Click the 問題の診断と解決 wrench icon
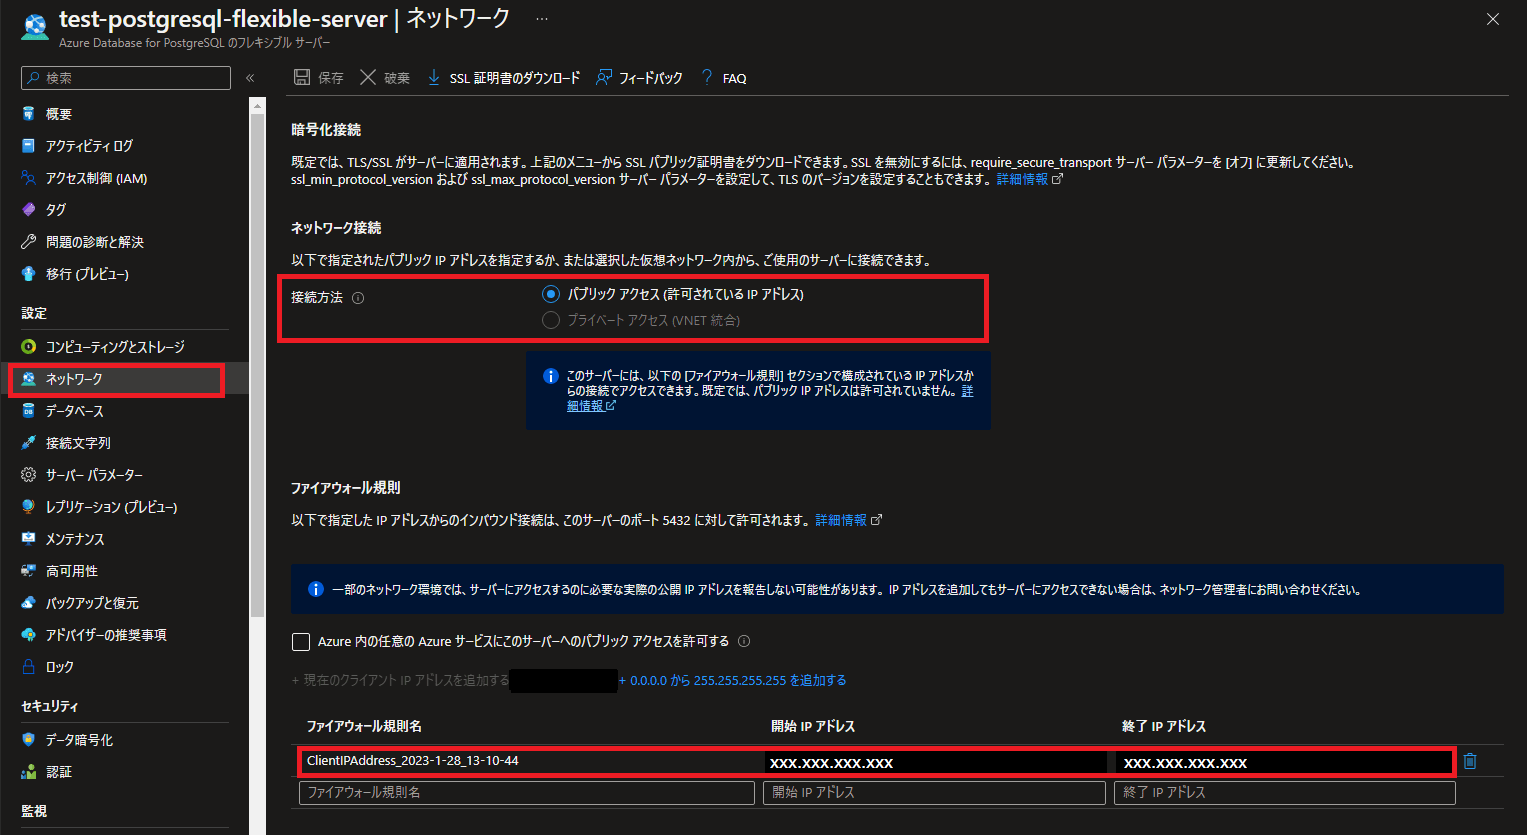 28,242
